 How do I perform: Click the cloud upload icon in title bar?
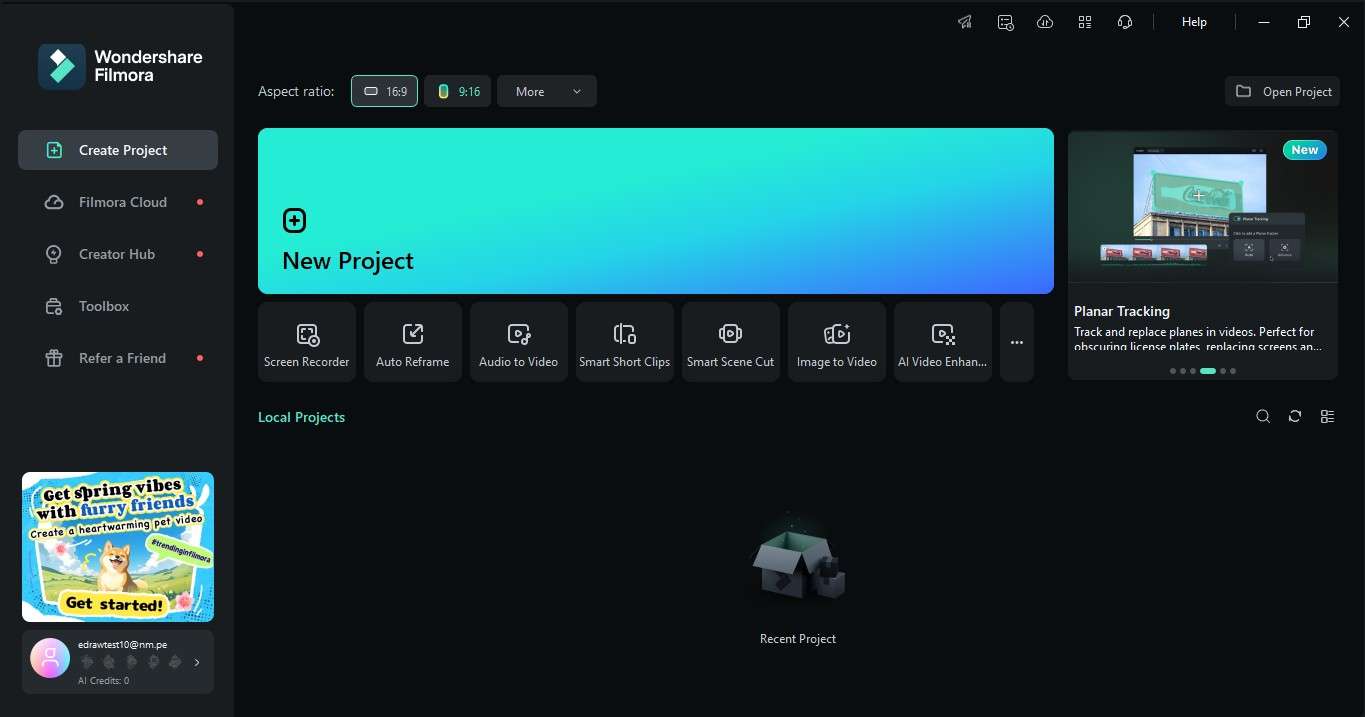pyautogui.click(x=1045, y=22)
